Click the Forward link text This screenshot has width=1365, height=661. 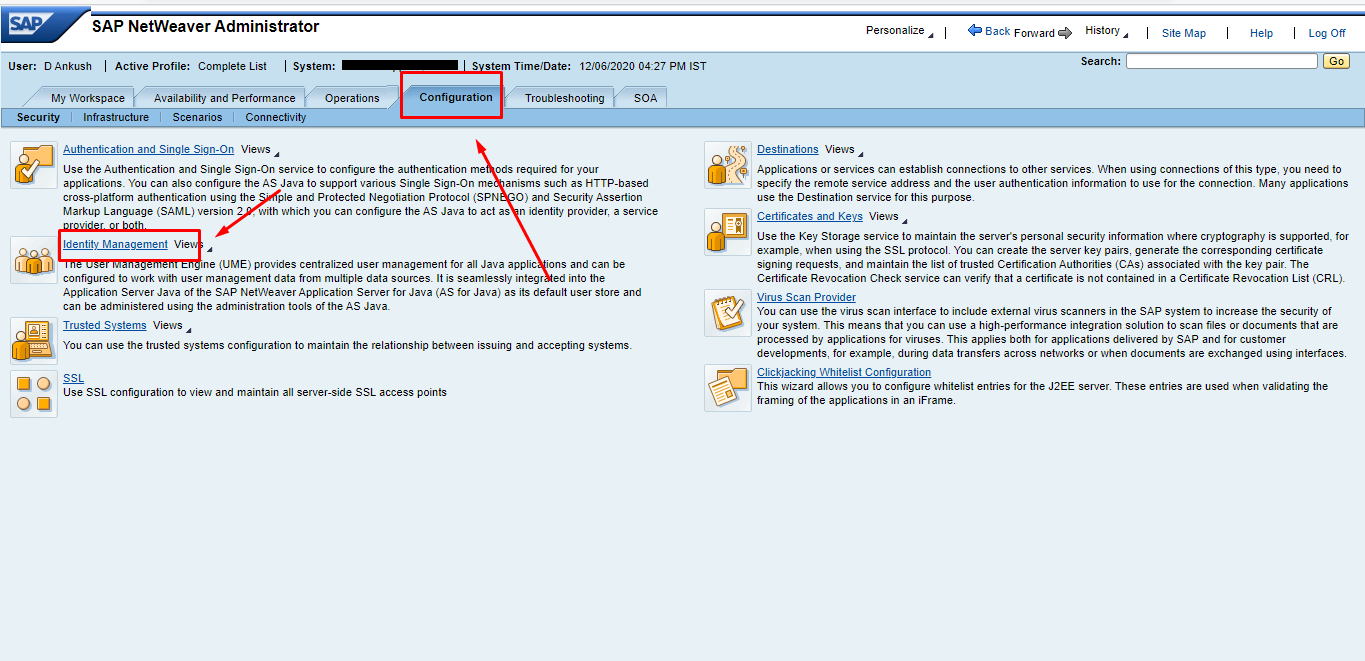(x=1034, y=33)
